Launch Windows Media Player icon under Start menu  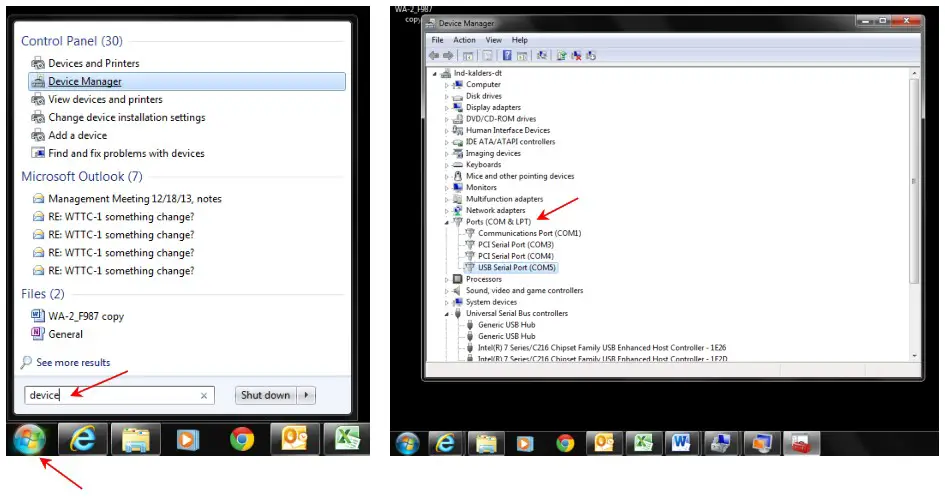click(188, 439)
